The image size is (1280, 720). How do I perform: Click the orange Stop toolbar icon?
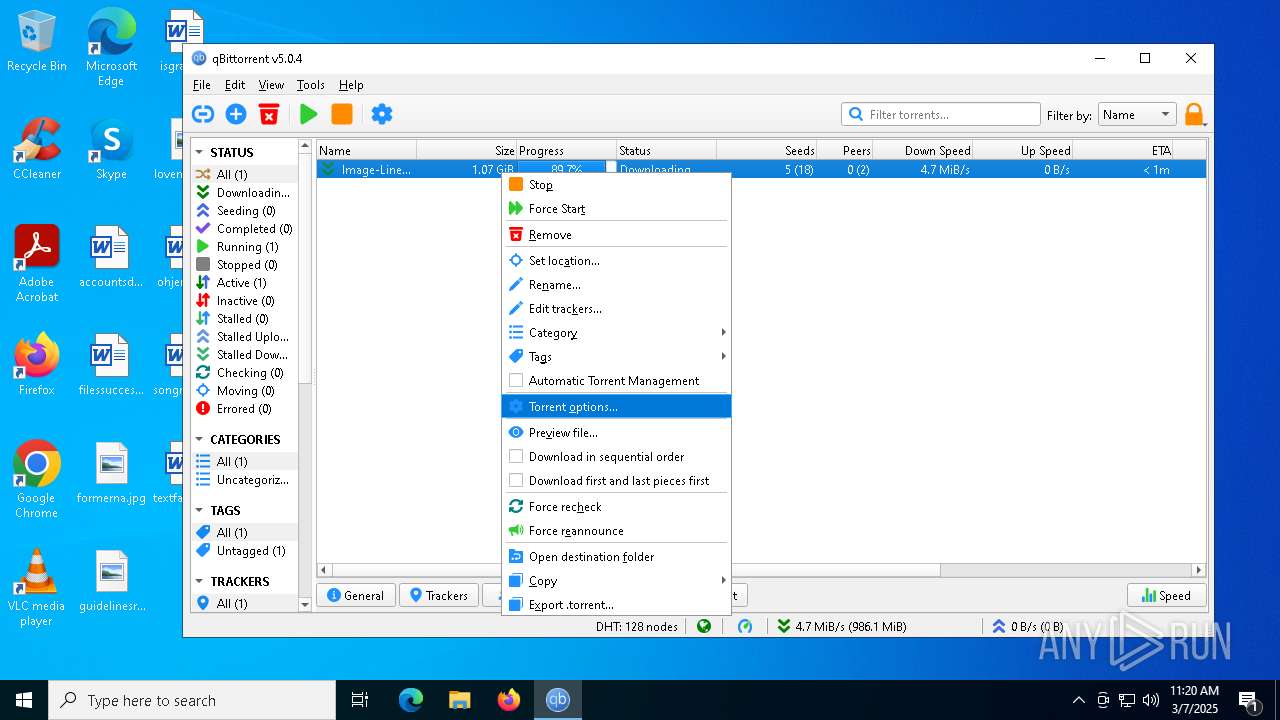pos(342,114)
